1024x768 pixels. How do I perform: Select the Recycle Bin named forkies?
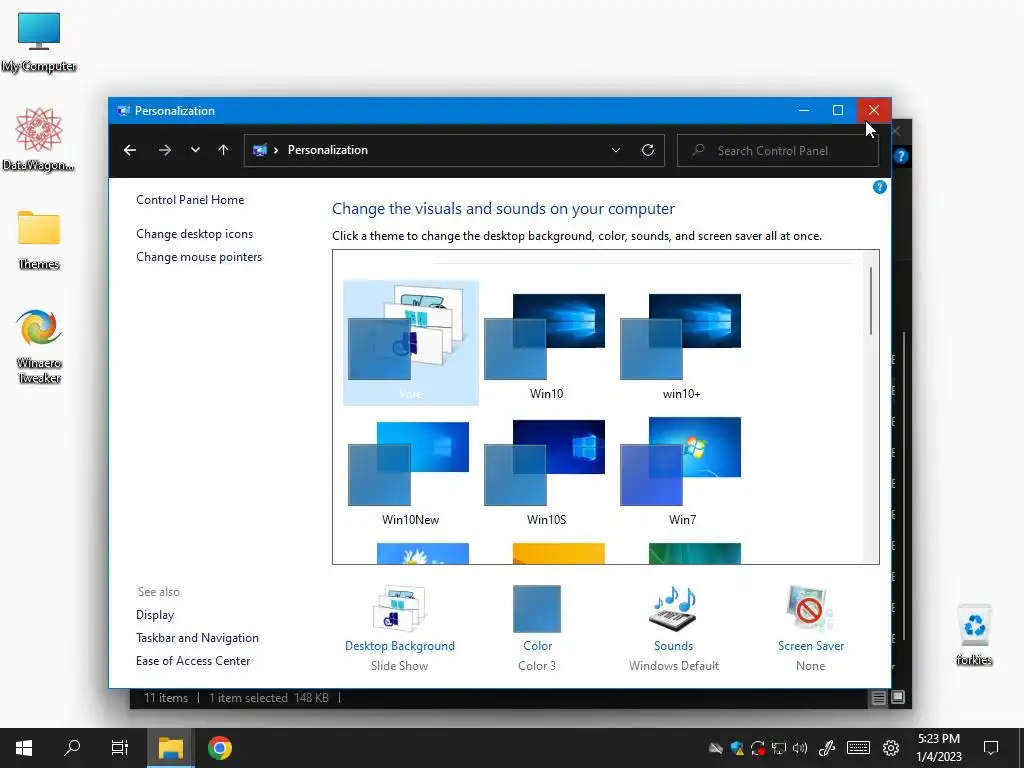click(x=974, y=635)
